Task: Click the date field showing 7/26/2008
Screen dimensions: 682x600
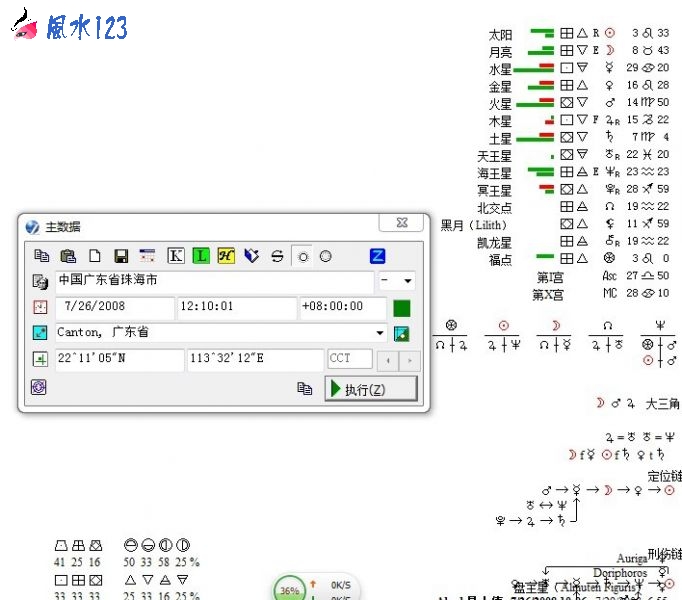Action: [x=115, y=307]
